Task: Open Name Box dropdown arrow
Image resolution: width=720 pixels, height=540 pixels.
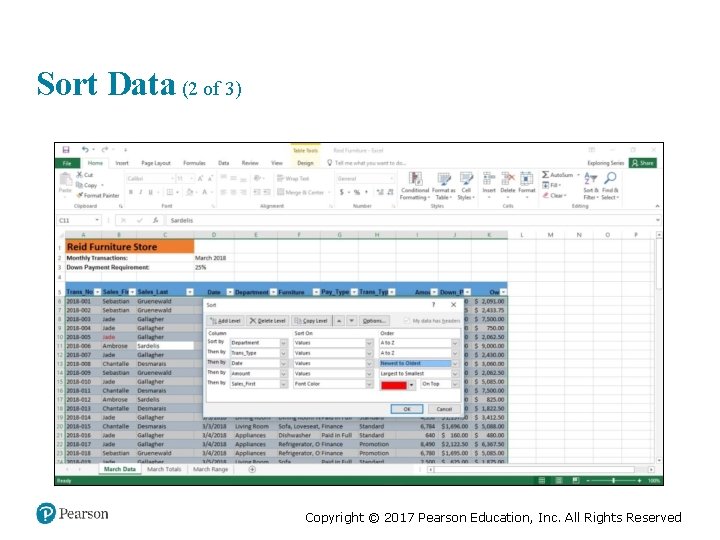Action: coord(97,220)
